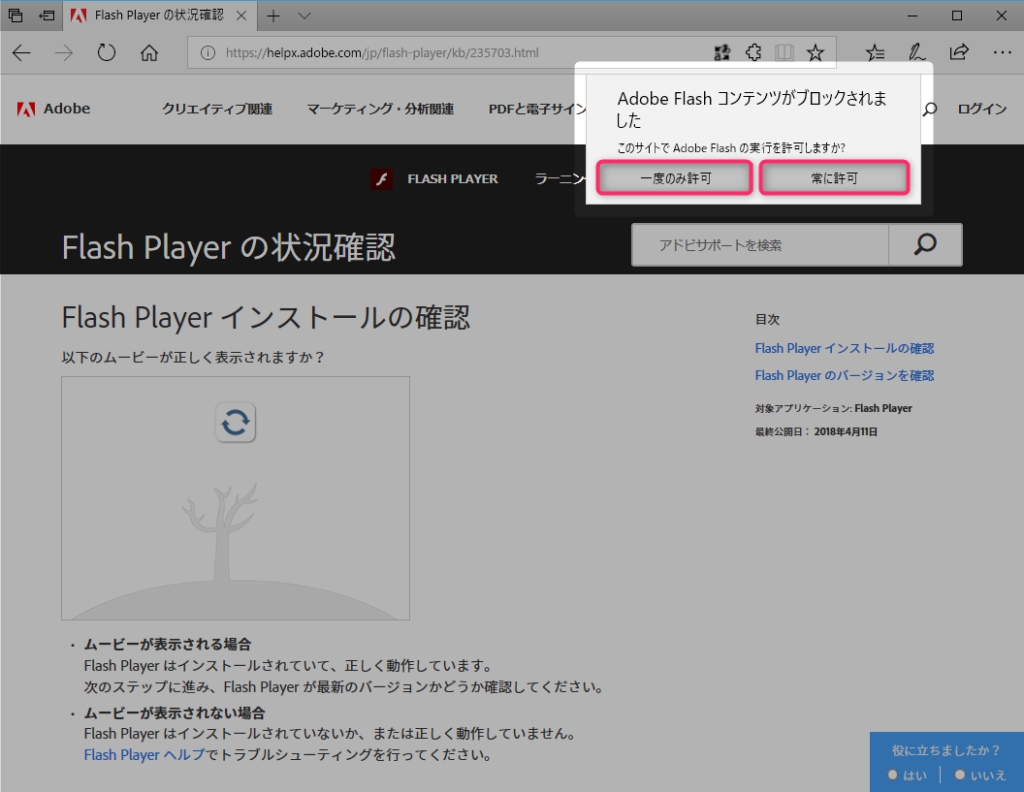This screenshot has height=792, width=1024.
Task: Click the Add notes pen icon
Action: click(917, 52)
